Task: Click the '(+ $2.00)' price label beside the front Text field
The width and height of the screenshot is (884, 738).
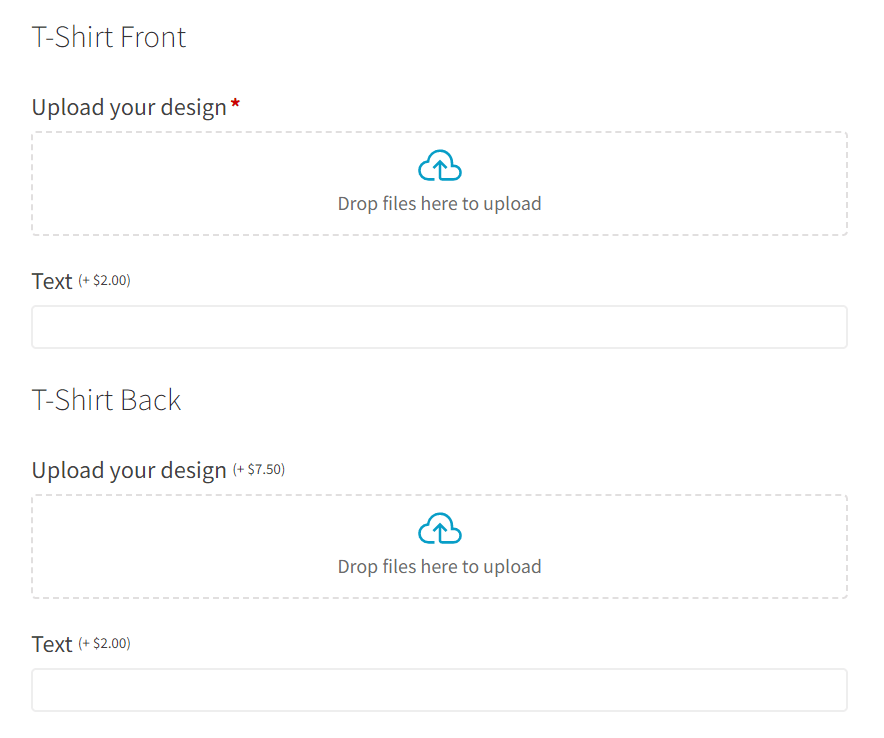Action: [104, 280]
